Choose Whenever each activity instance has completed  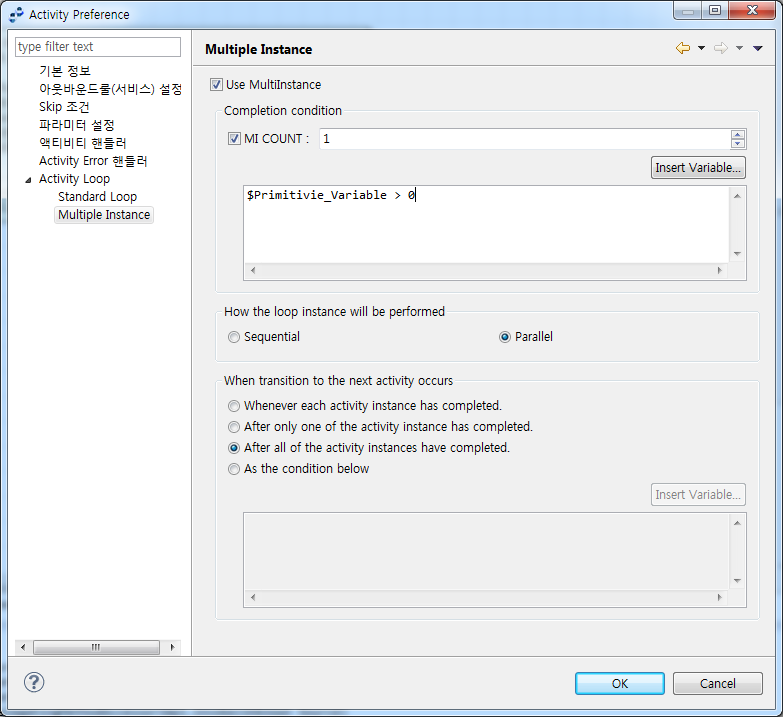234,406
